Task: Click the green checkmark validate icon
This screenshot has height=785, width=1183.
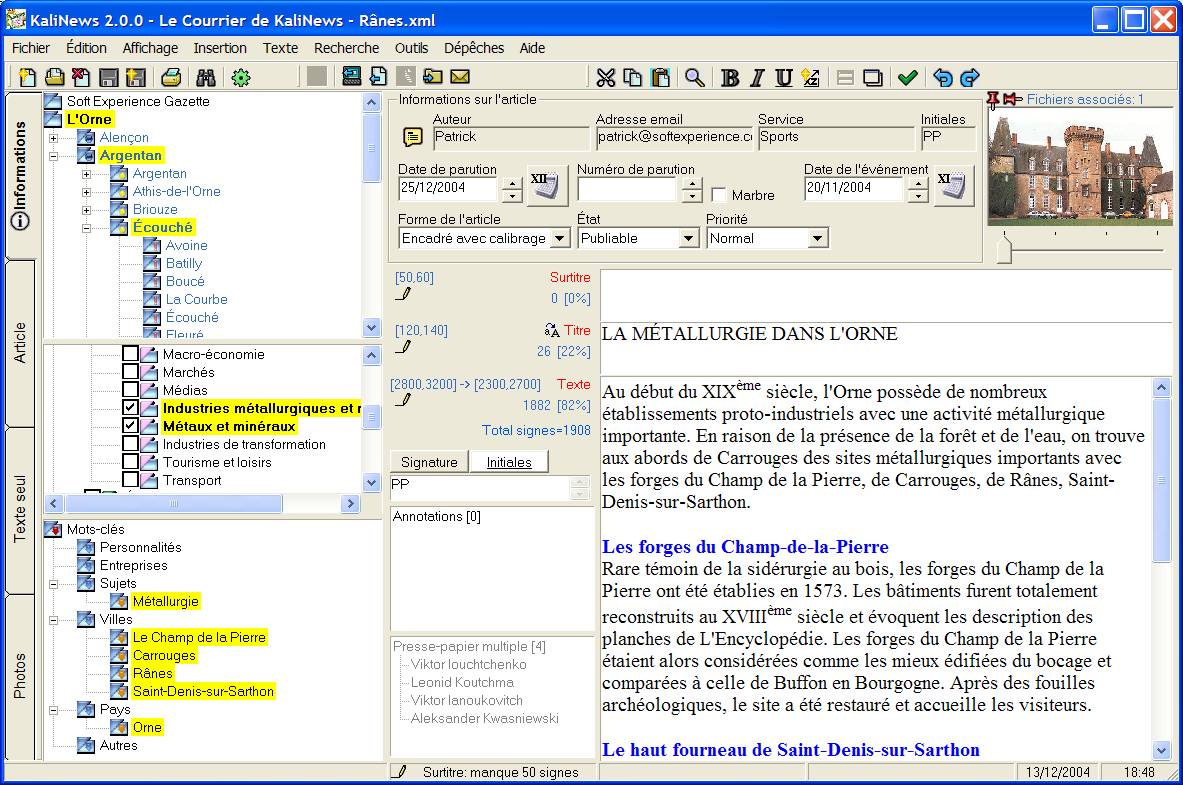Action: click(907, 77)
